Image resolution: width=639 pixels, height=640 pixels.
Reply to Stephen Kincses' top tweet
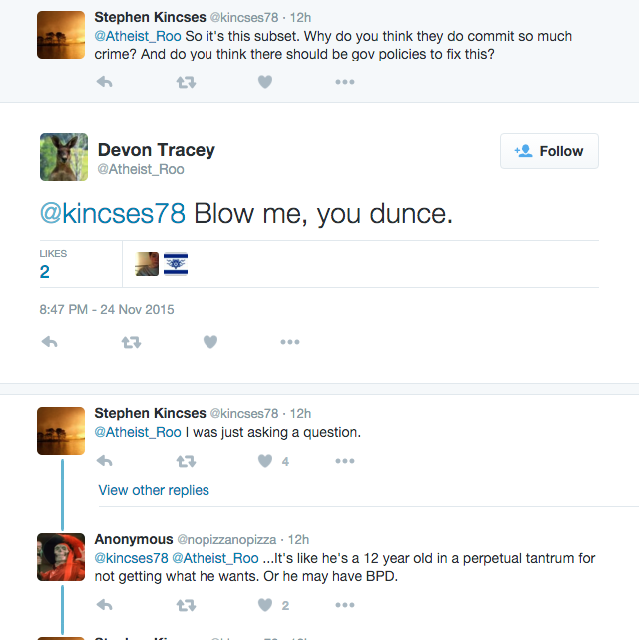coord(104,82)
